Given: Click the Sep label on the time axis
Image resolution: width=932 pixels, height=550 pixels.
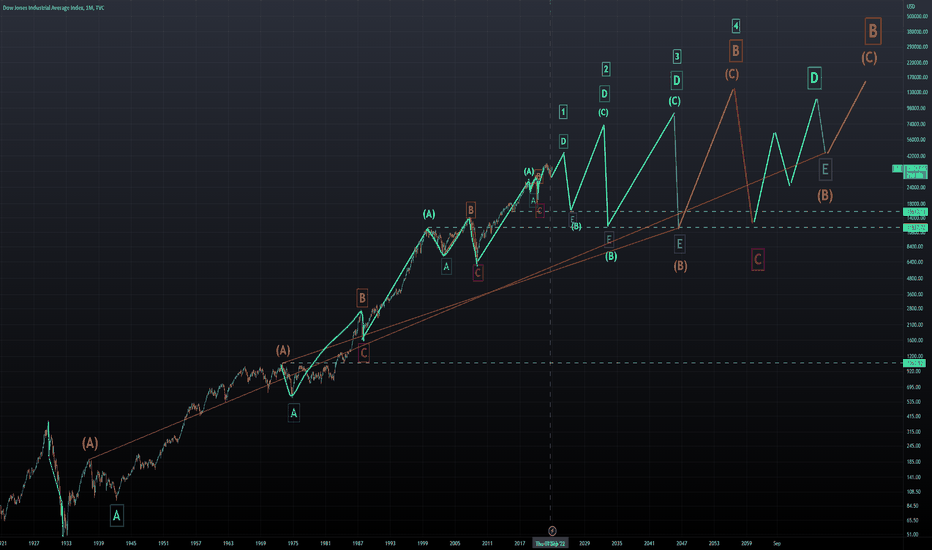Looking at the screenshot, I should 776,543.
